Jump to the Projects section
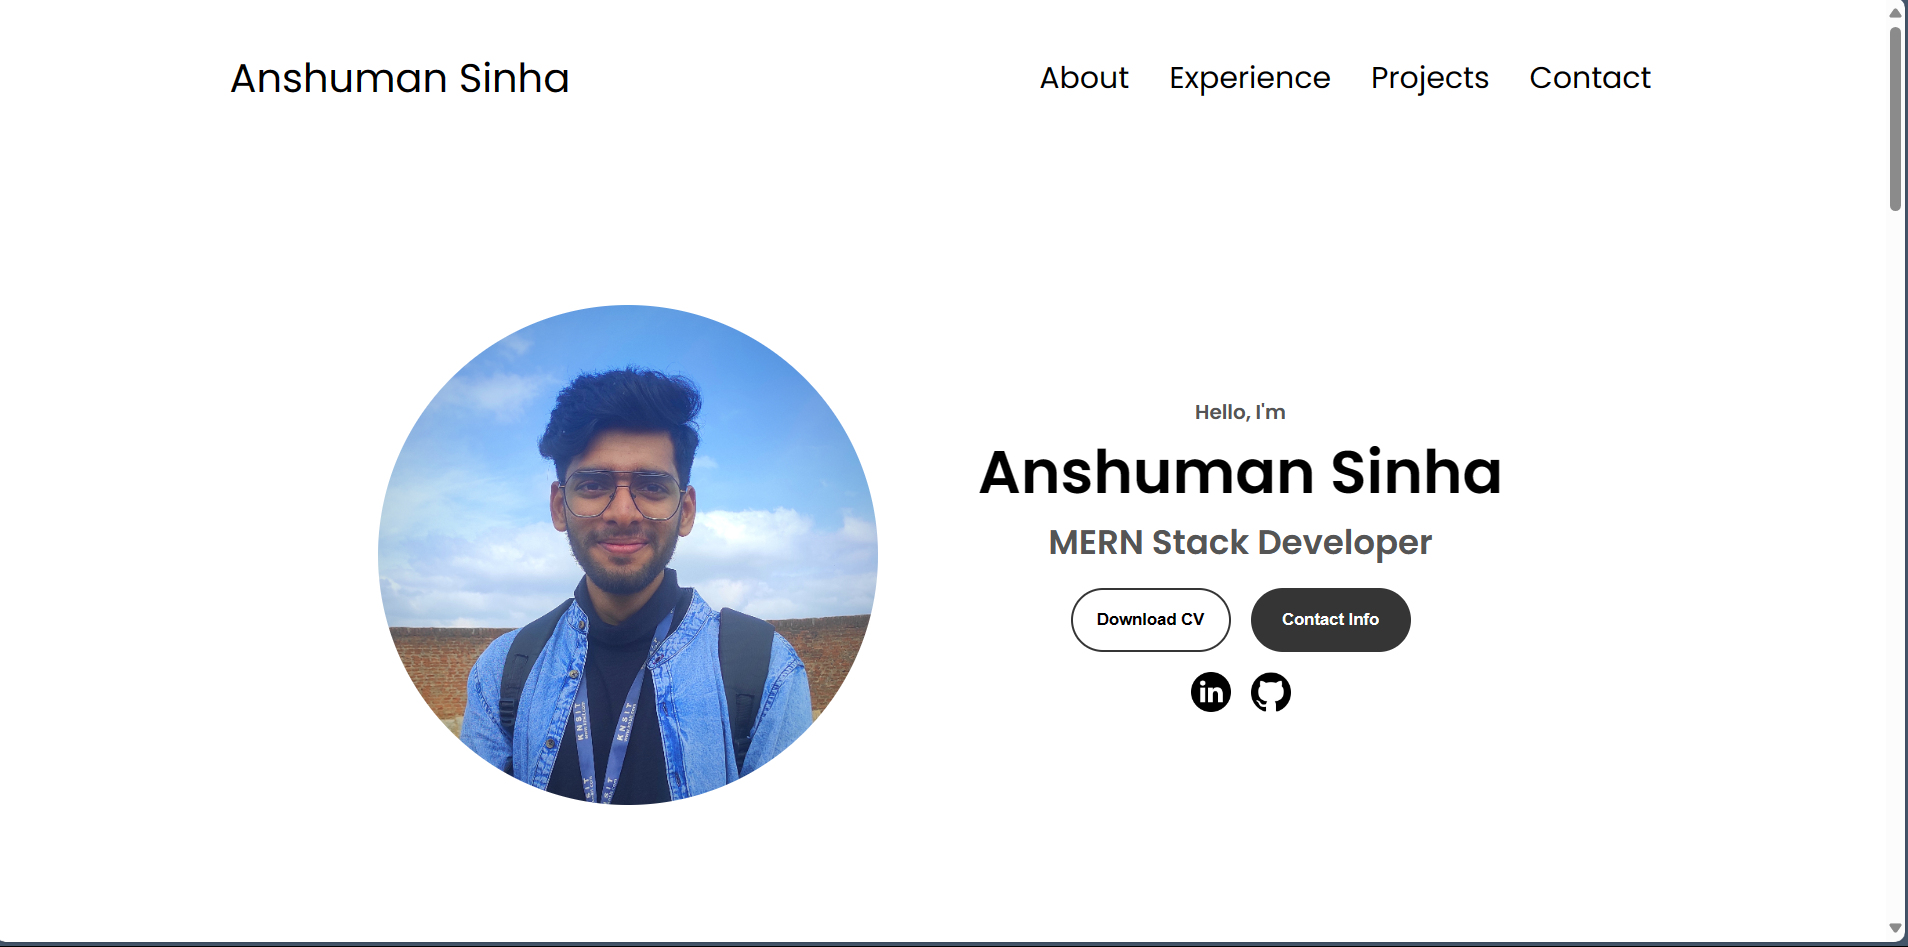Screen dimensions: 1908x947 click(x=1430, y=78)
